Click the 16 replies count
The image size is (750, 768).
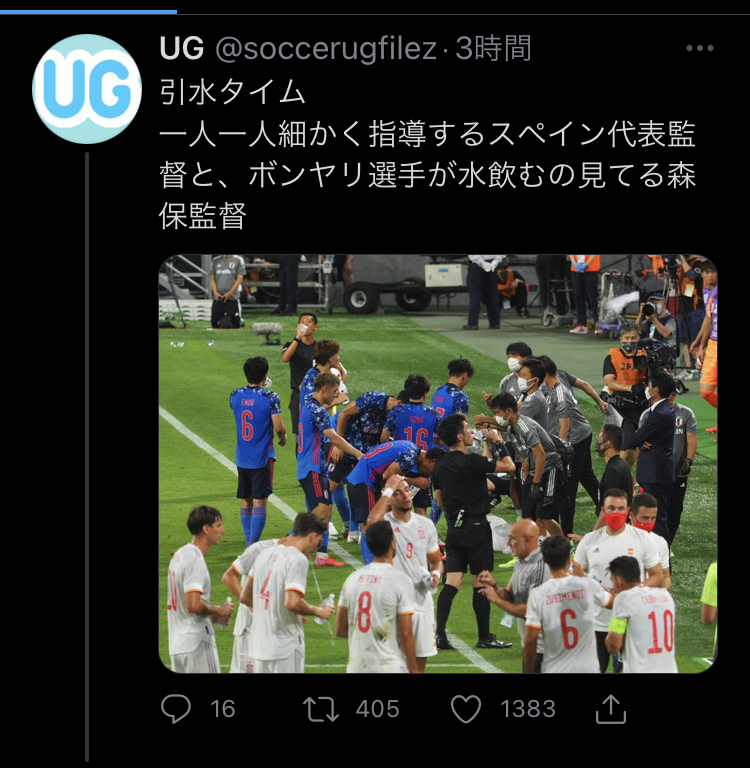223,709
